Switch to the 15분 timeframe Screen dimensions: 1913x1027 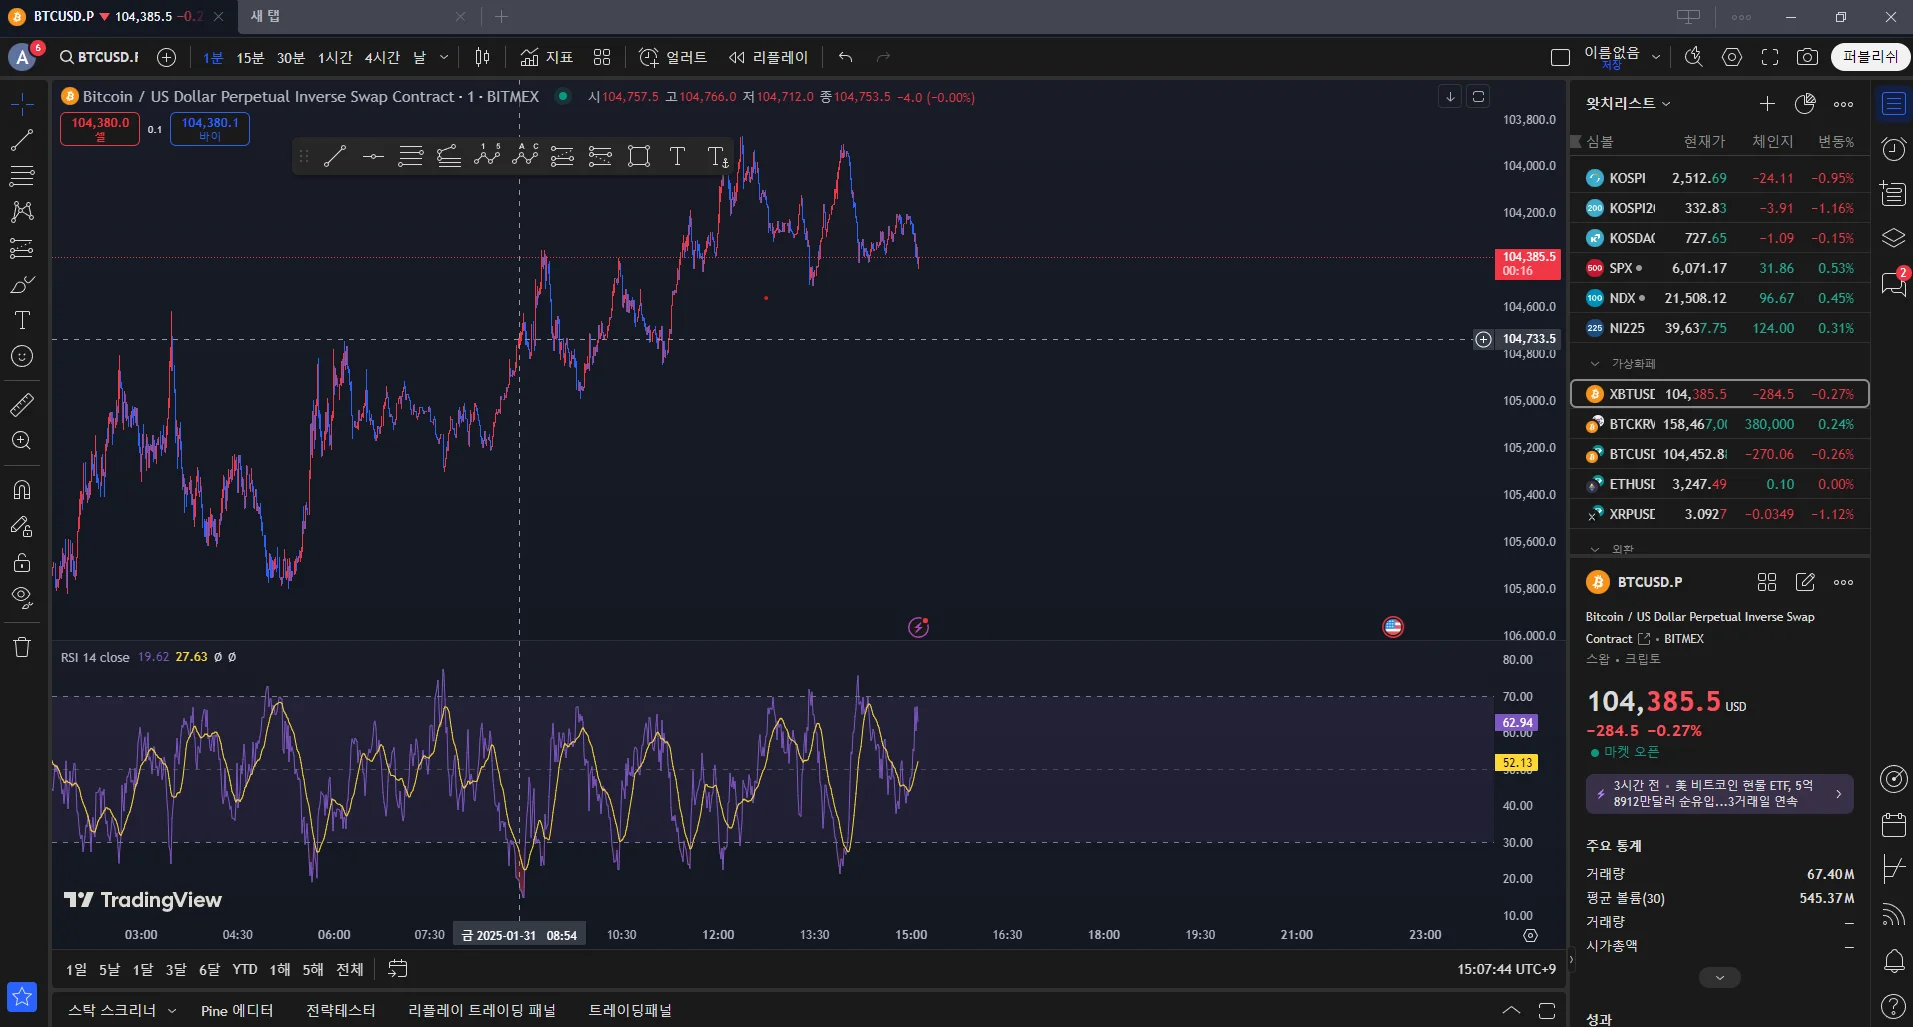[250, 58]
